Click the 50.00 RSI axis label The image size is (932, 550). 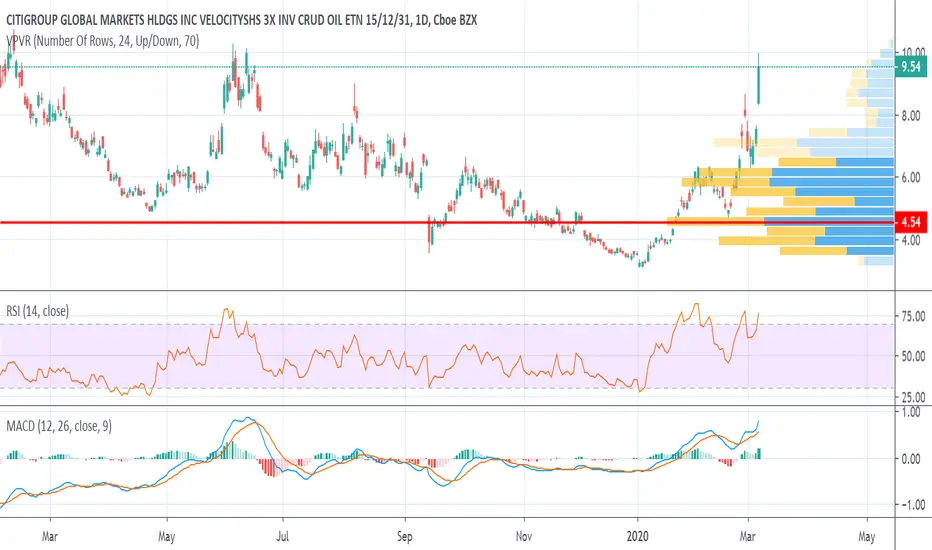(914, 356)
